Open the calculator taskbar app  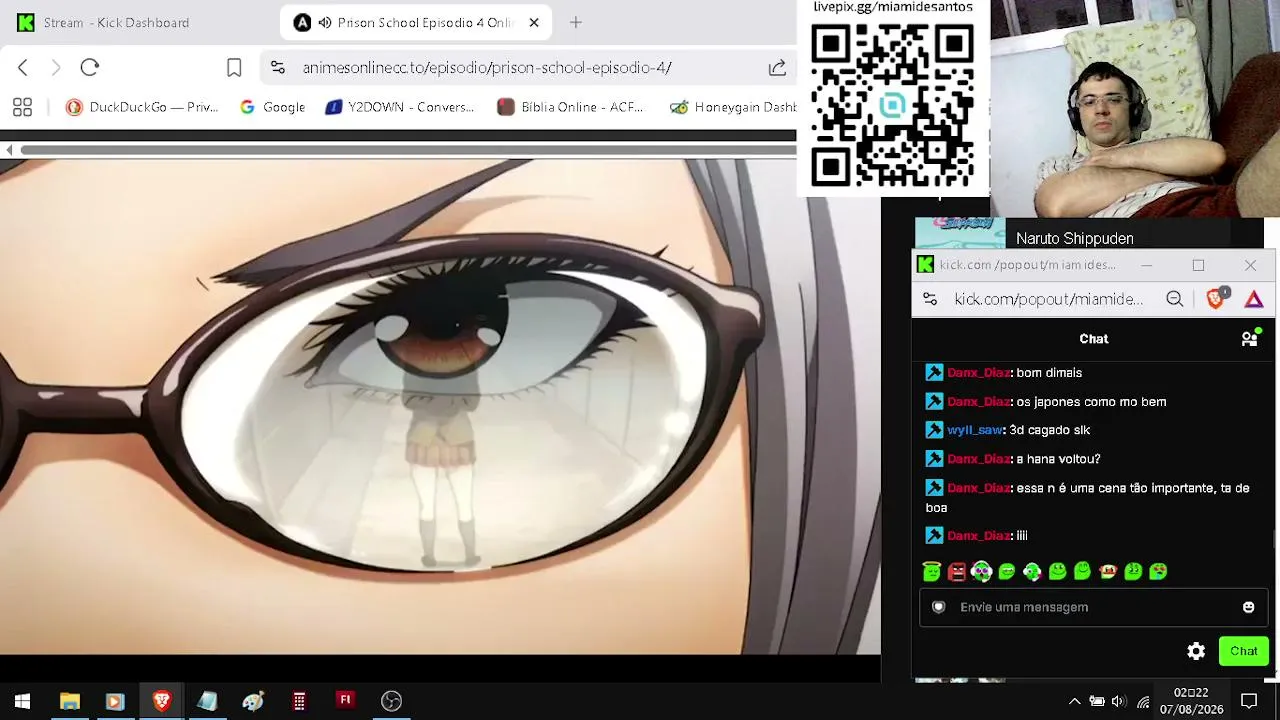(299, 701)
